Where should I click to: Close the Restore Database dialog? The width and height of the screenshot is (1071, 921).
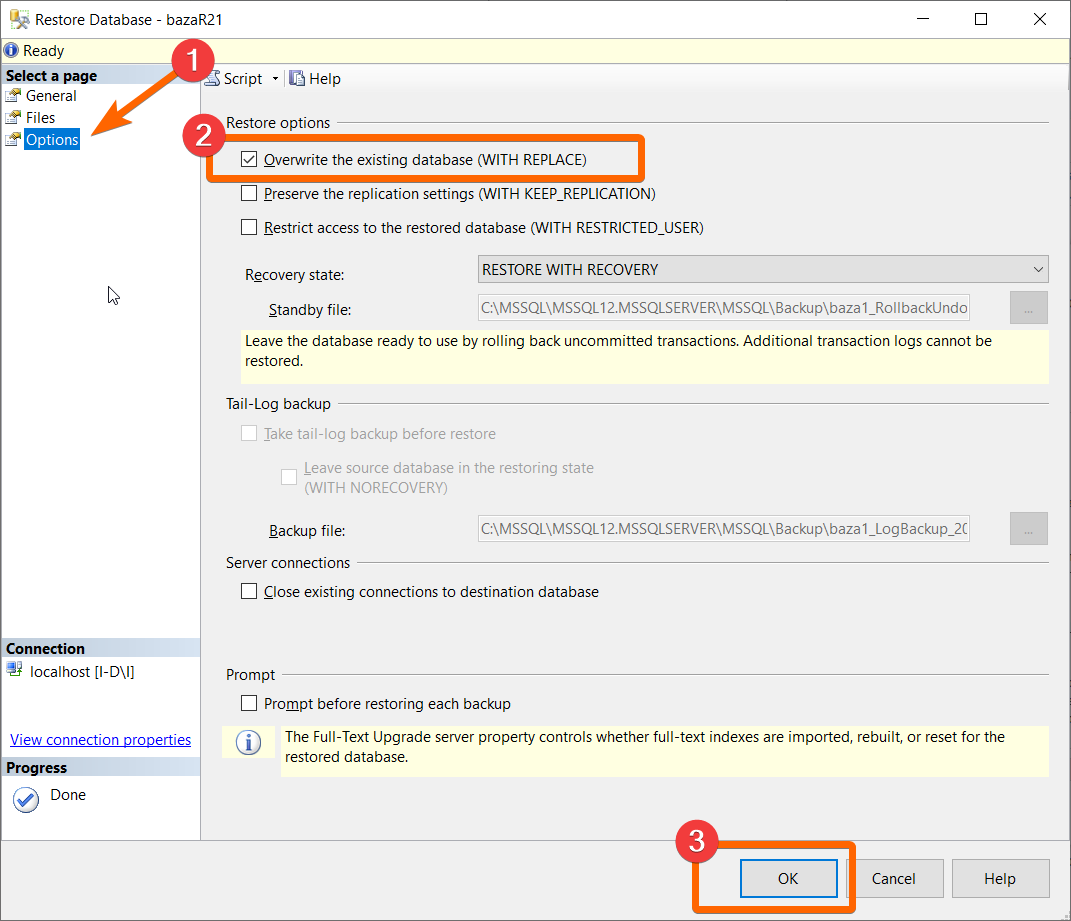1040,19
